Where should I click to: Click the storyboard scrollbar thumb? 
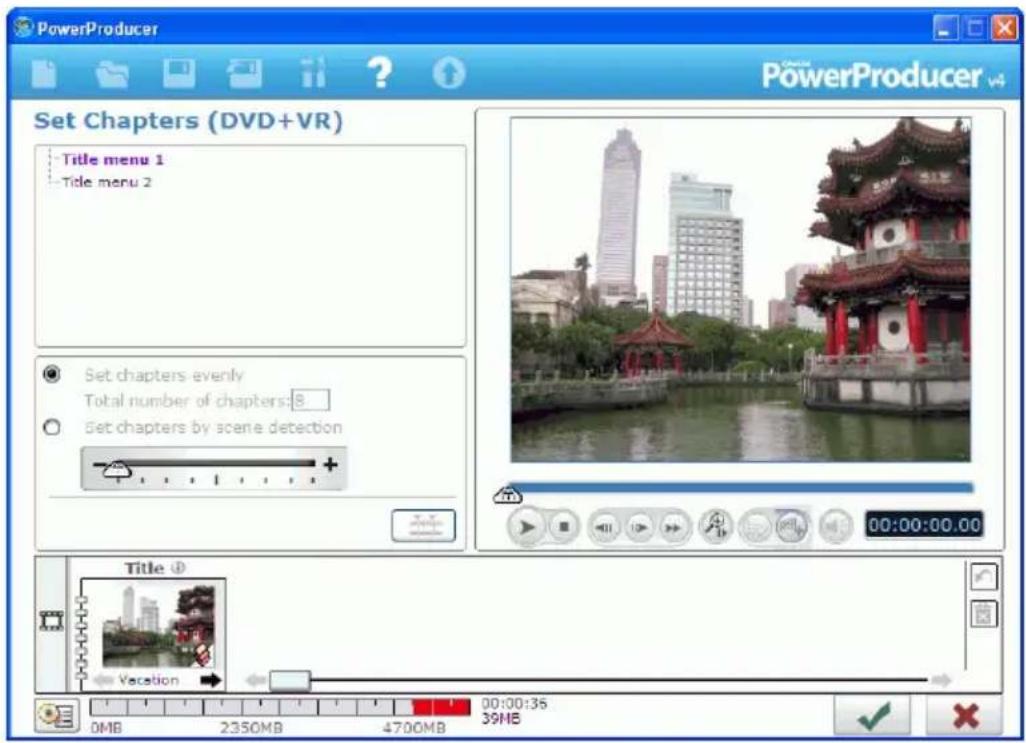click(290, 681)
